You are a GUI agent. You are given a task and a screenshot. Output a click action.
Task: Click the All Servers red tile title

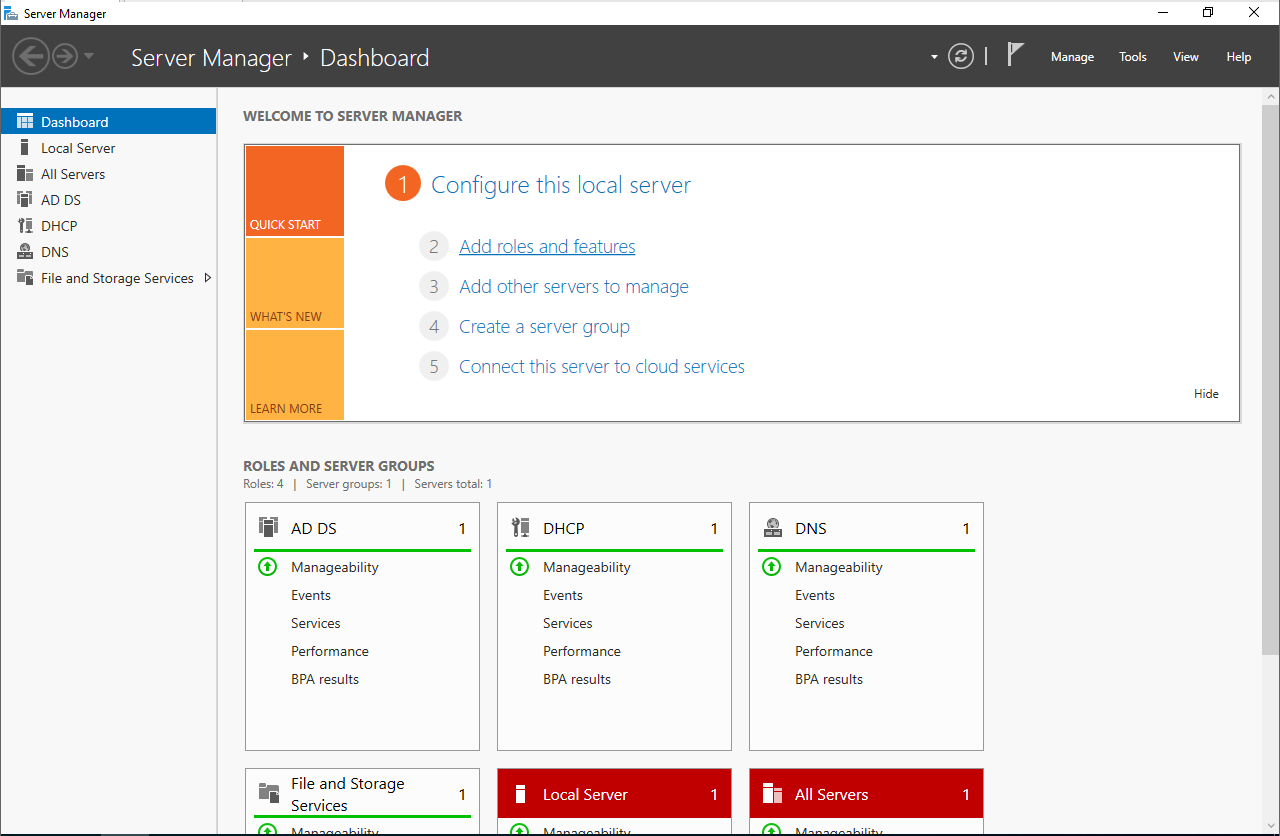click(x=832, y=795)
